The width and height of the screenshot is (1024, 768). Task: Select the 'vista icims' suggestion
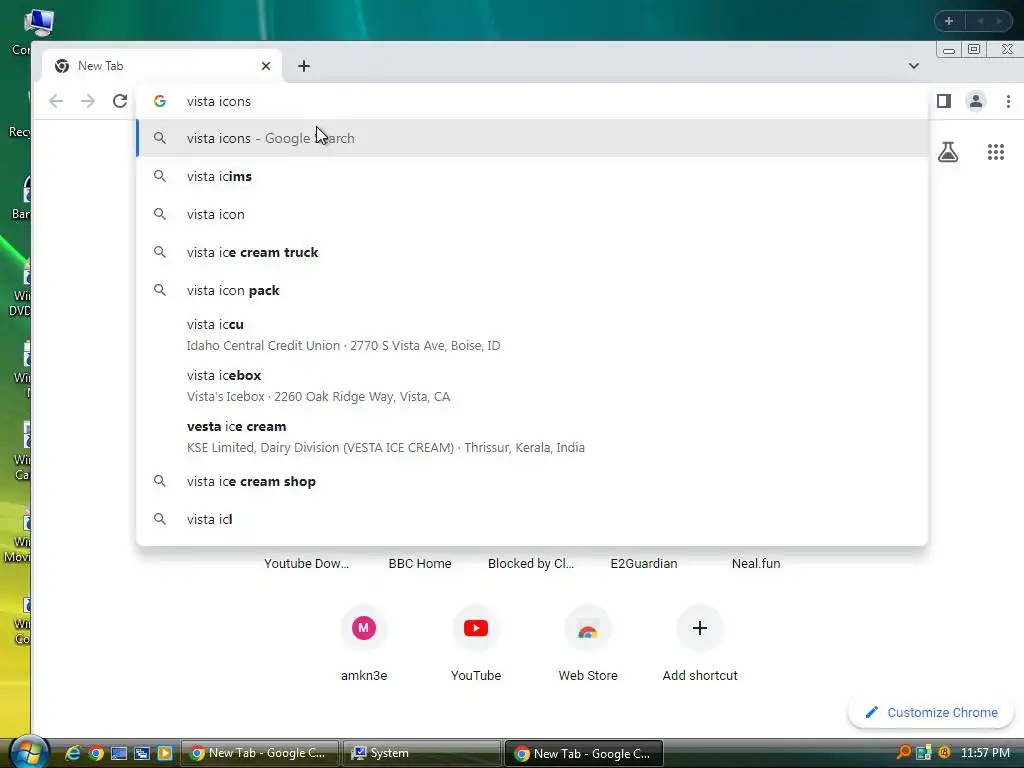[532, 176]
